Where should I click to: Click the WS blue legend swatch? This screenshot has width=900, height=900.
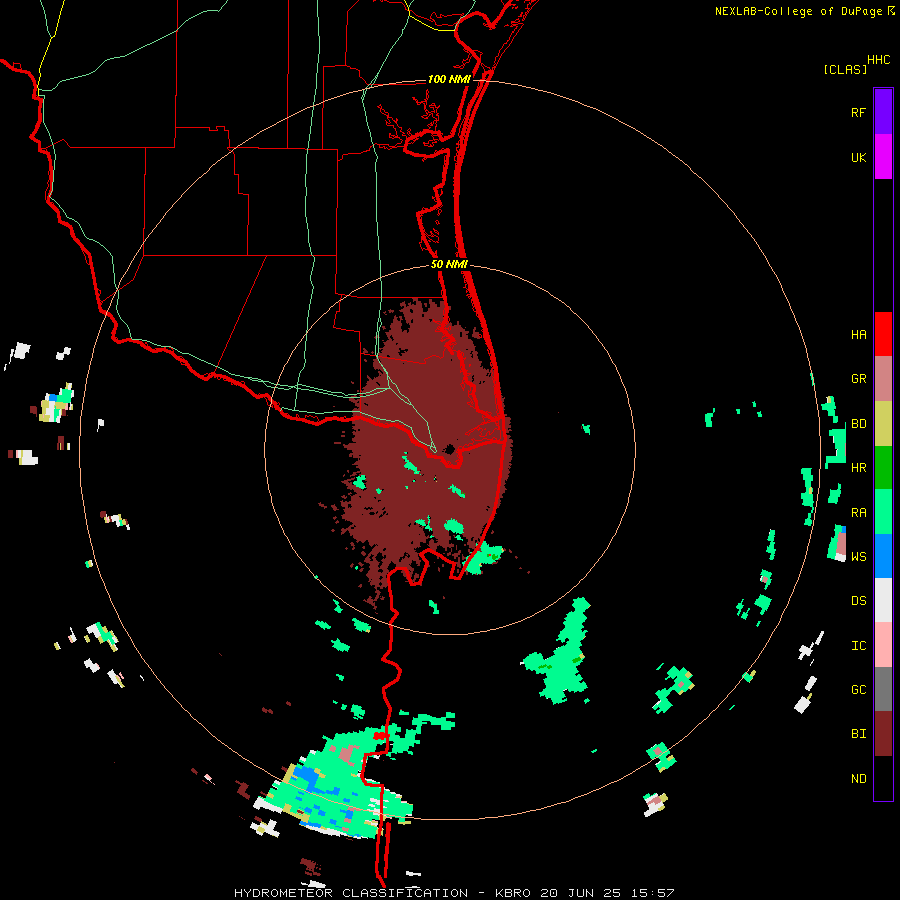click(883, 556)
